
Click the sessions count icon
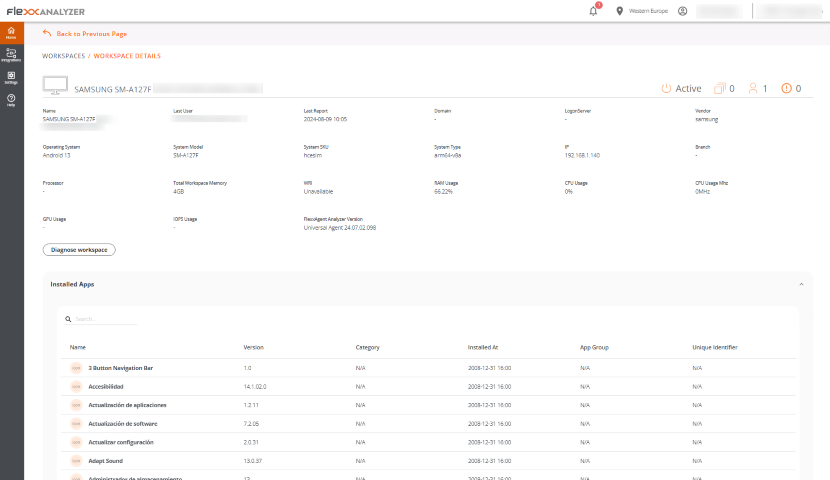pyautogui.click(x=719, y=88)
